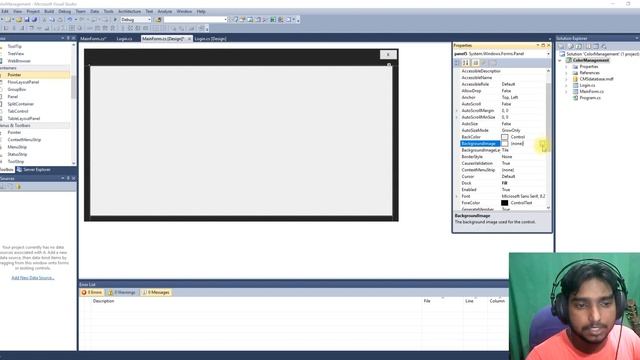Click the Save icon in the main toolbar
Viewport: 640px width, 360px height.
point(27,20)
